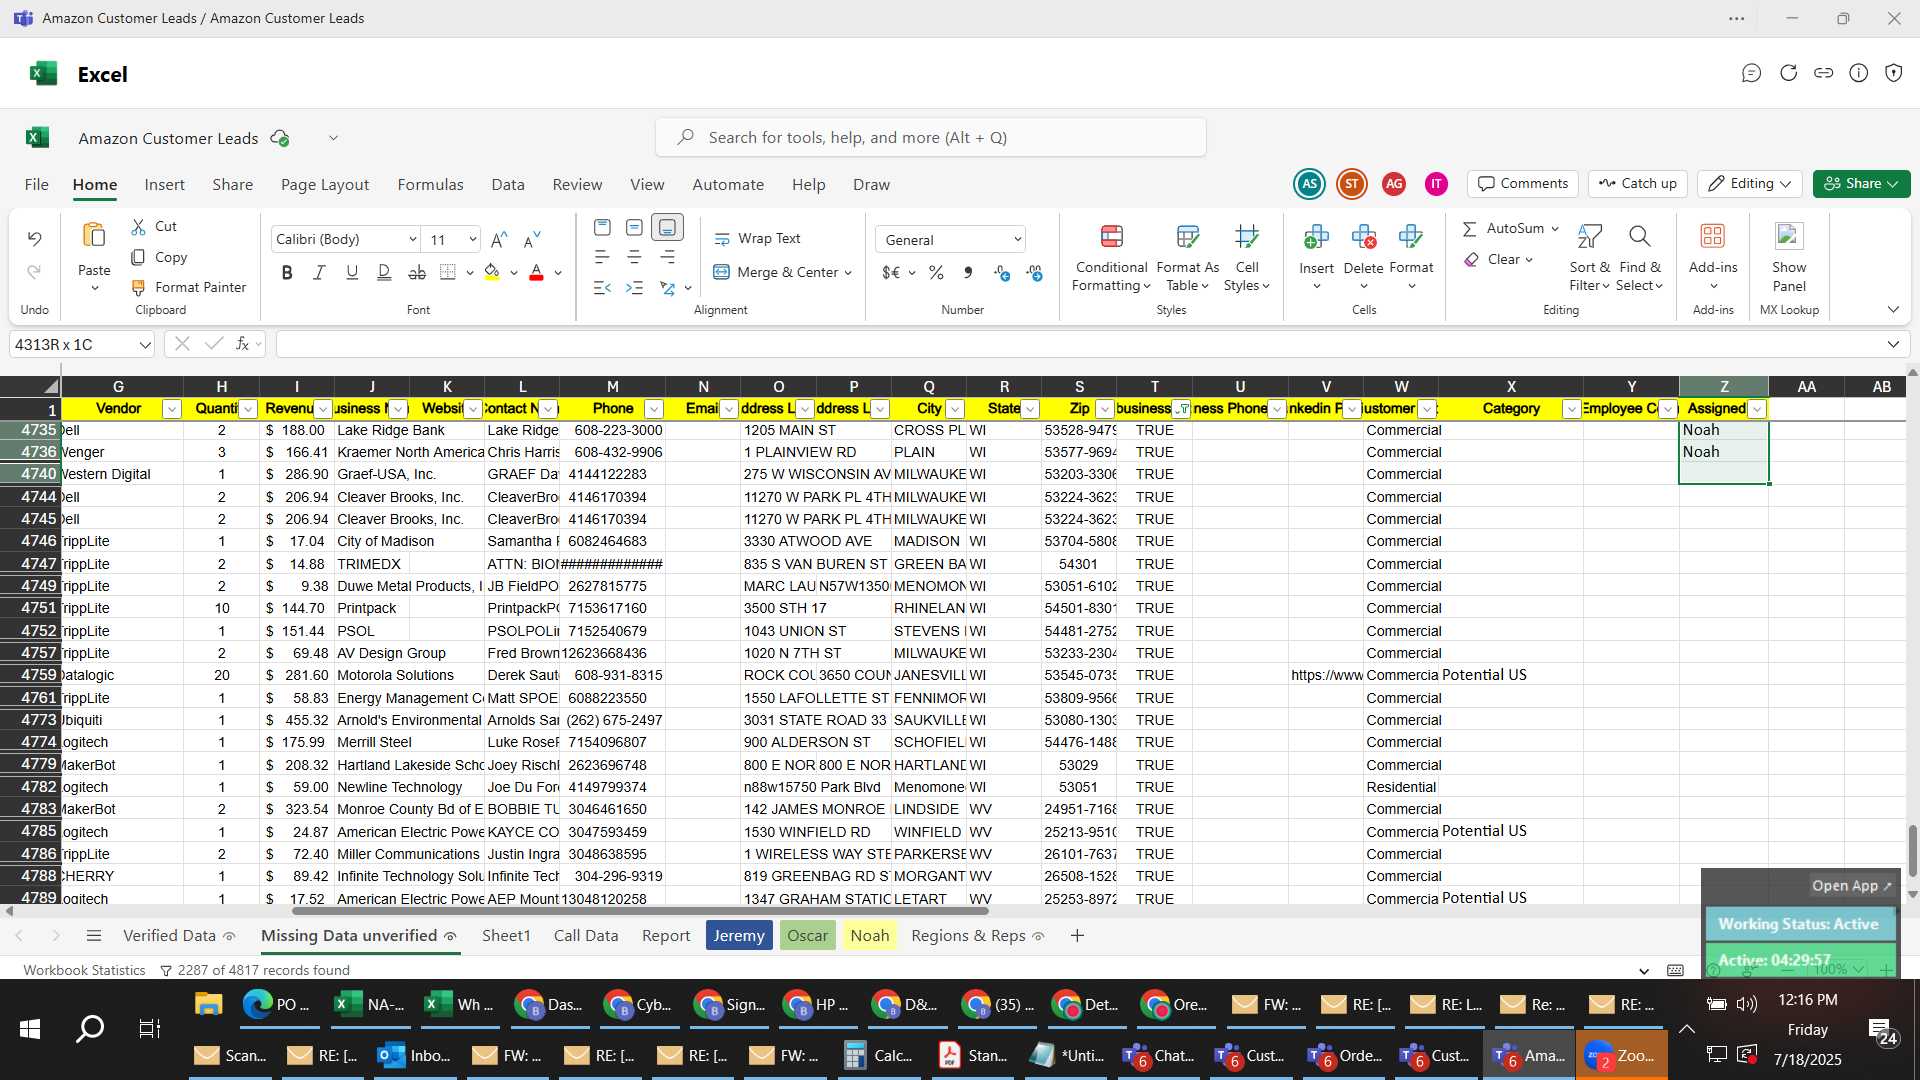Click Percent Style icon
The width and height of the screenshot is (1920, 1080).
(x=936, y=273)
